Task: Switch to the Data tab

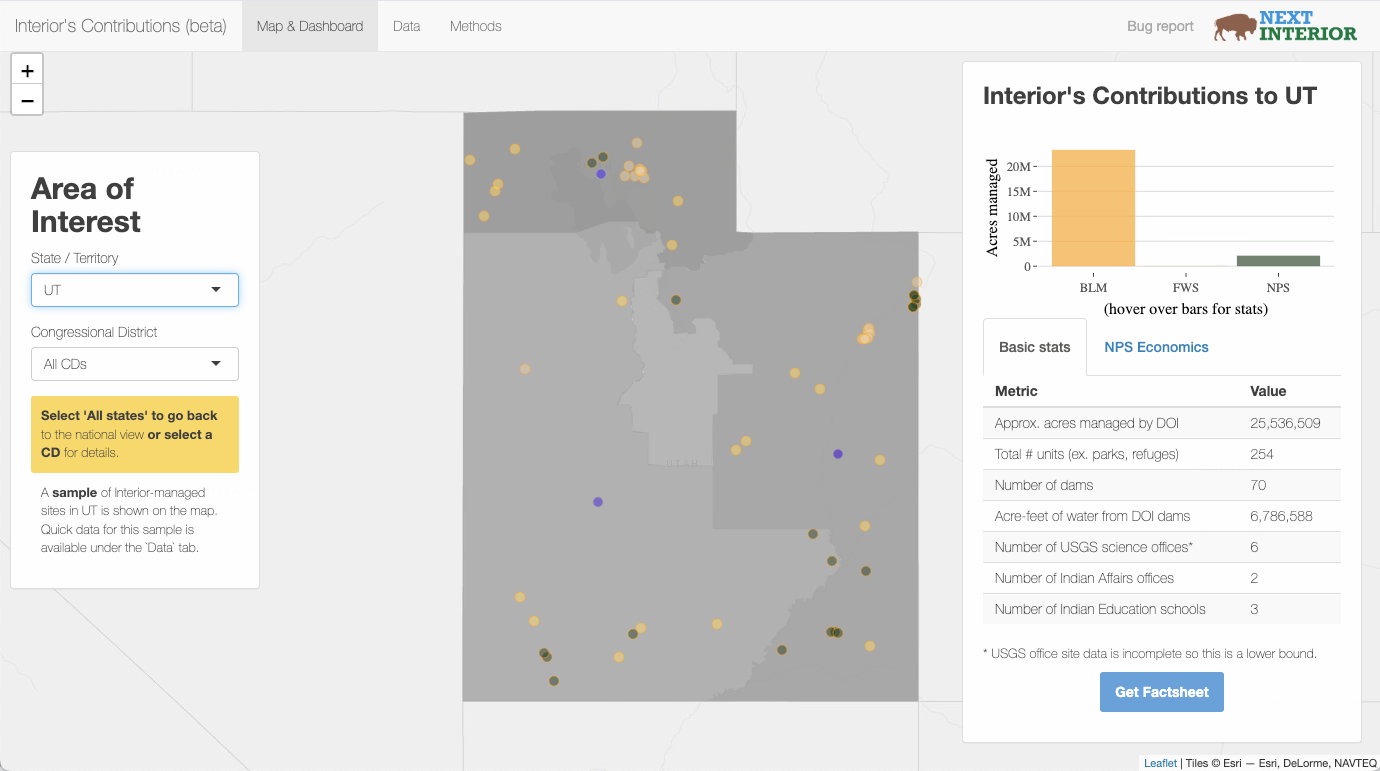Action: click(406, 26)
